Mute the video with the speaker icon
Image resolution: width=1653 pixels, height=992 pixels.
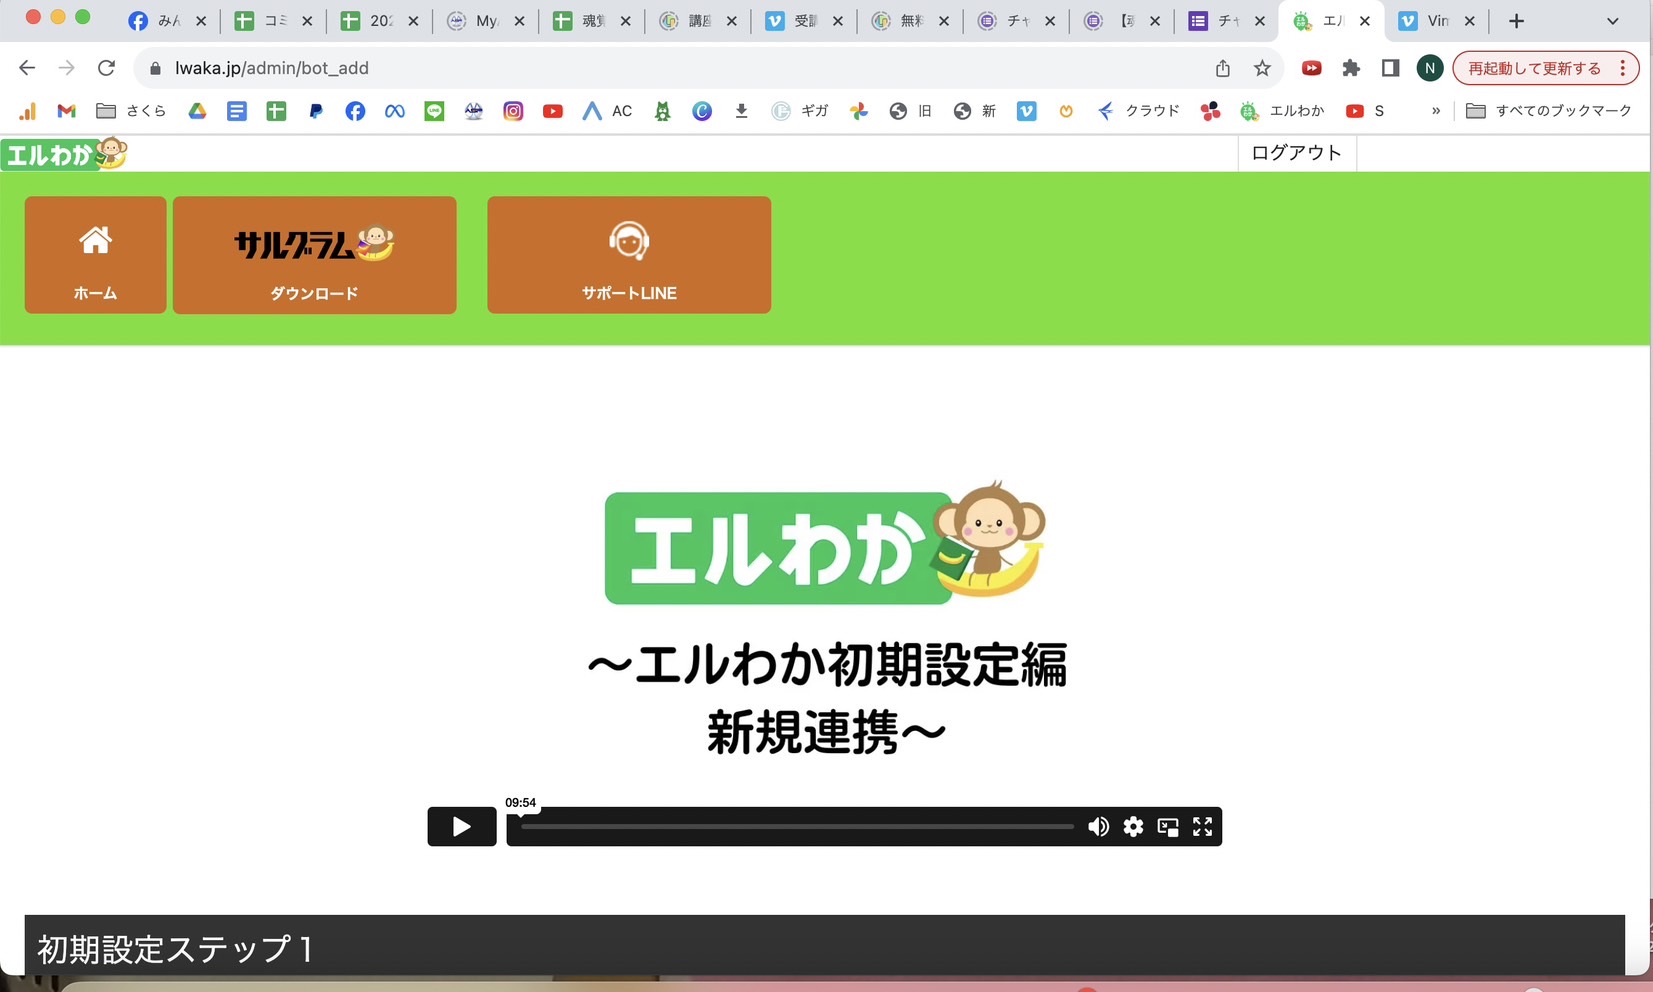pyautogui.click(x=1098, y=826)
